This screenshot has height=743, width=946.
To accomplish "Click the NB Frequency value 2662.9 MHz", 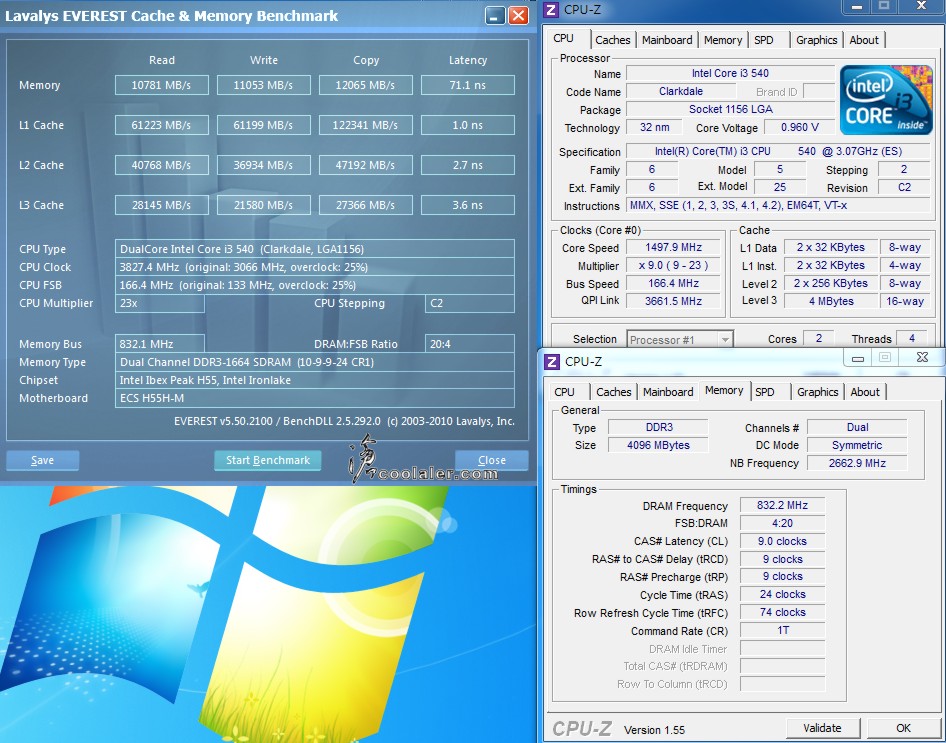I will 857,463.
